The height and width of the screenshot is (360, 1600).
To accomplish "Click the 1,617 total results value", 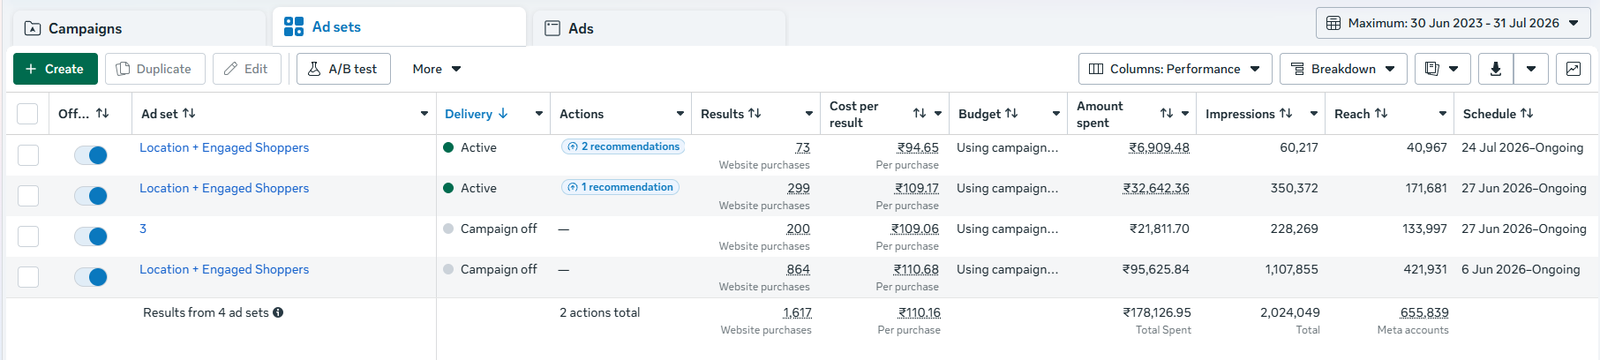I will tap(797, 313).
